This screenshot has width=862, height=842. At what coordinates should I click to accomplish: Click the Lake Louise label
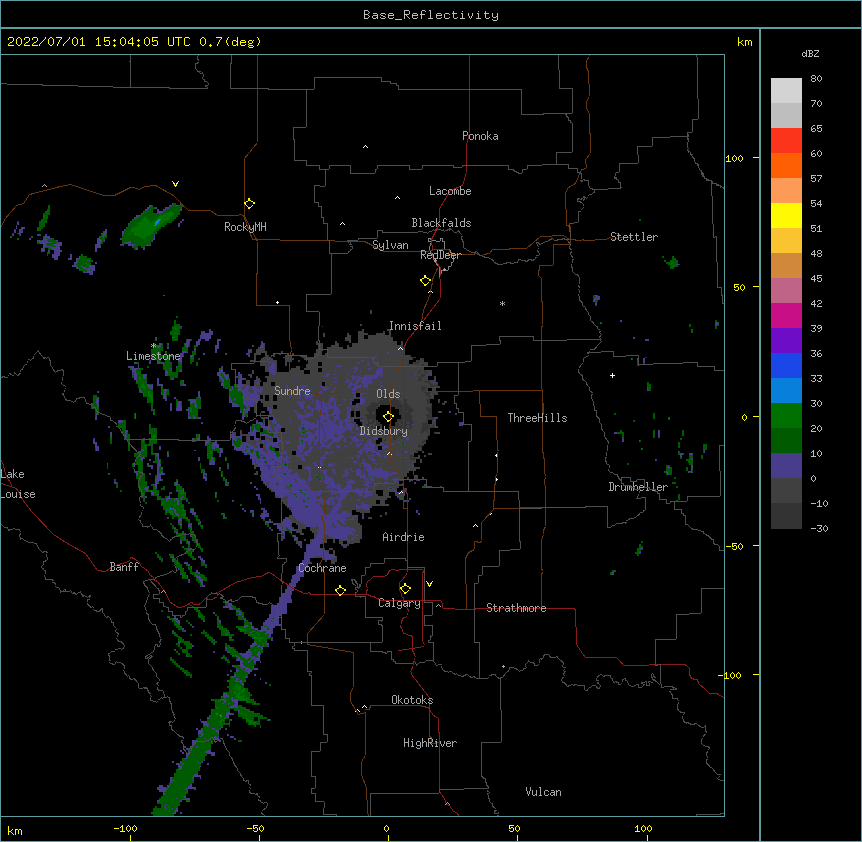click(18, 484)
